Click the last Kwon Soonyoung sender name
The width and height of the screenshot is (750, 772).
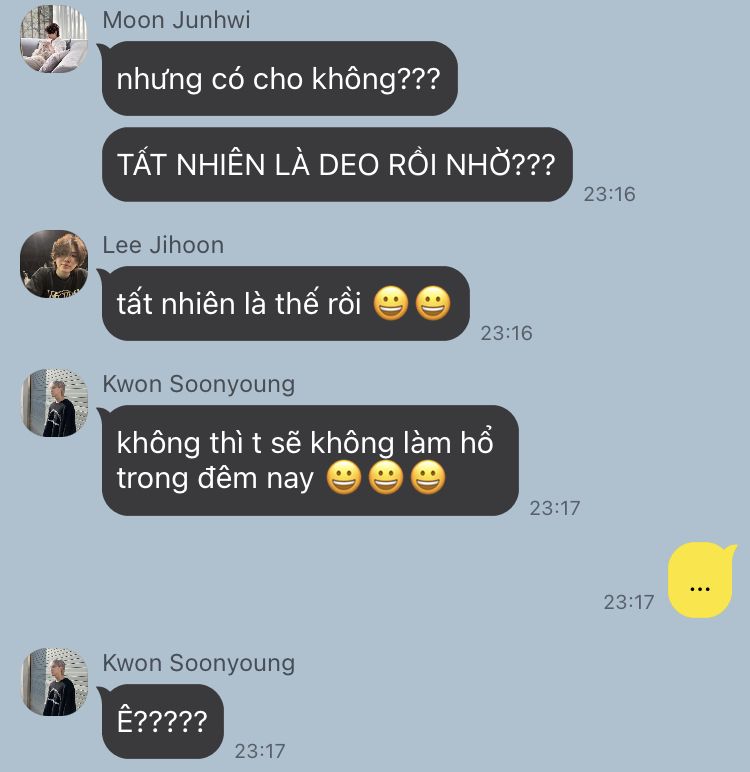pyautogui.click(x=198, y=663)
